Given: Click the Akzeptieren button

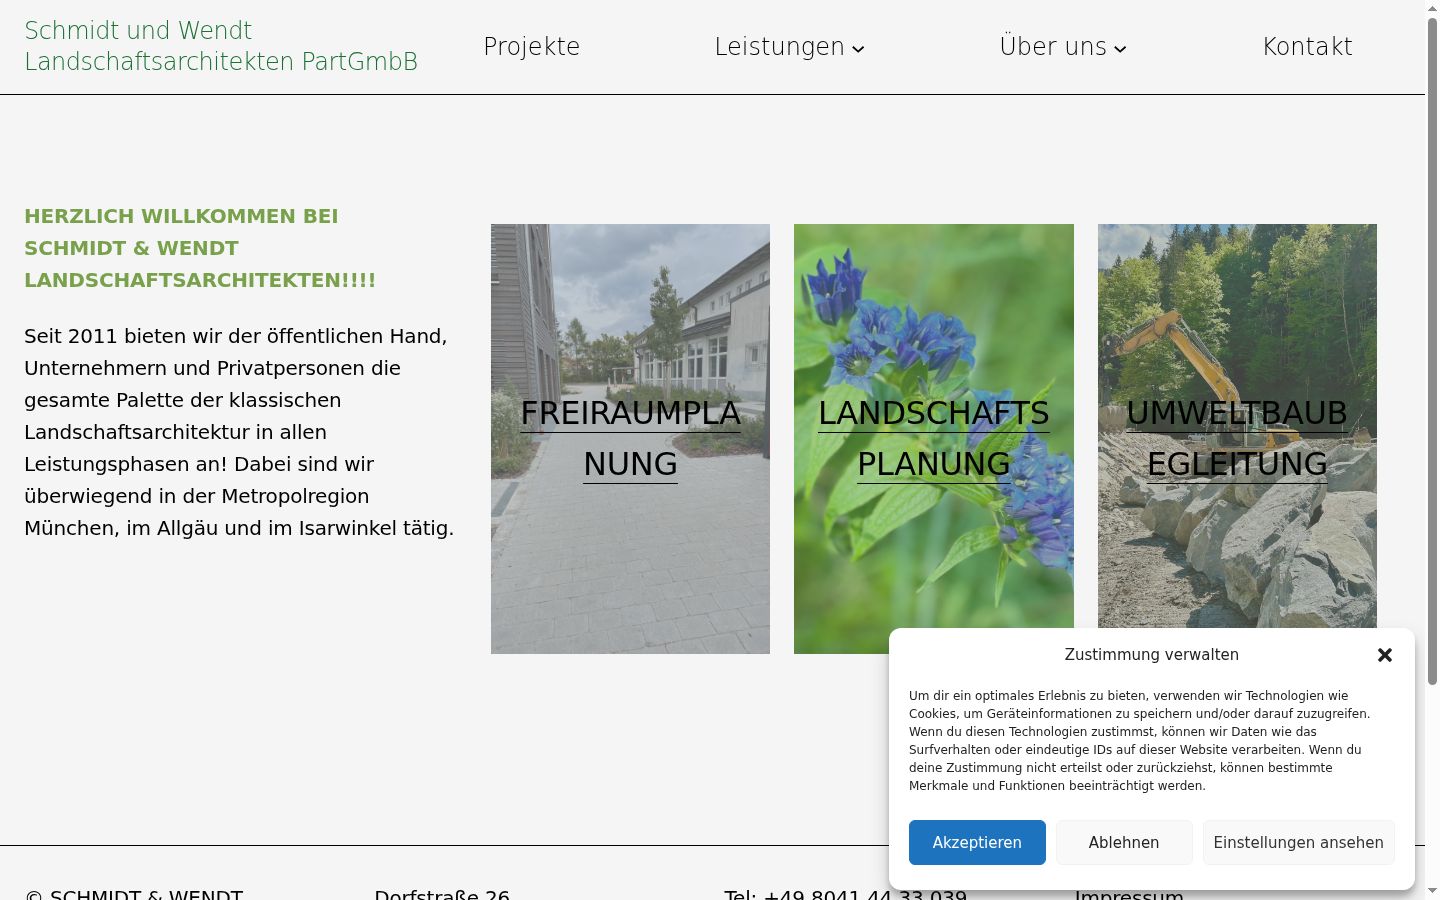Looking at the screenshot, I should pyautogui.click(x=977, y=843).
